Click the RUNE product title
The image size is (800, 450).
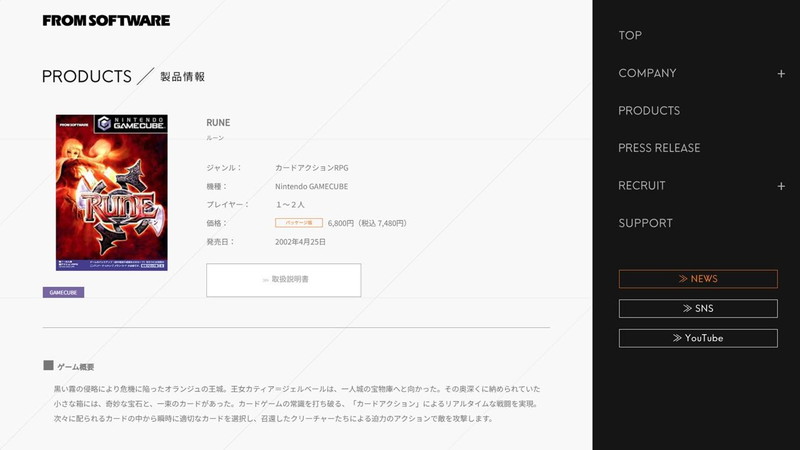[x=218, y=123]
